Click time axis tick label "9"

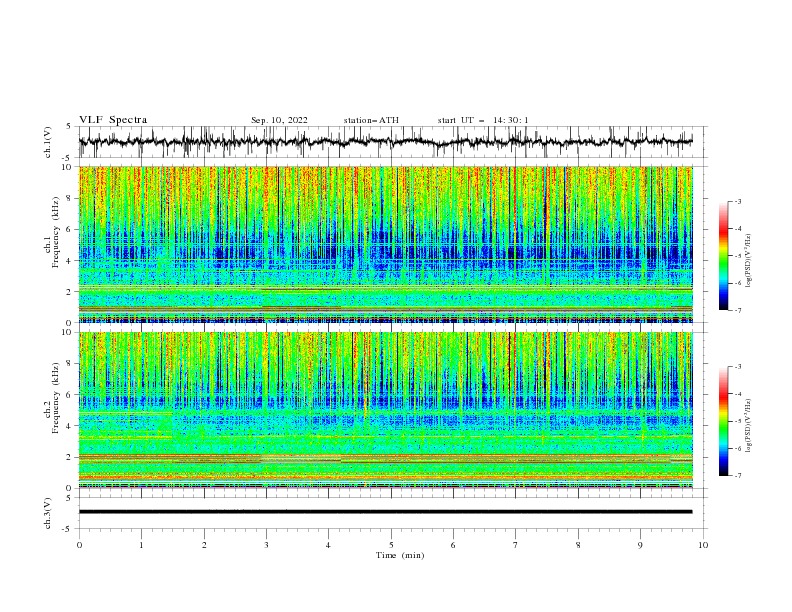pyautogui.click(x=640, y=545)
